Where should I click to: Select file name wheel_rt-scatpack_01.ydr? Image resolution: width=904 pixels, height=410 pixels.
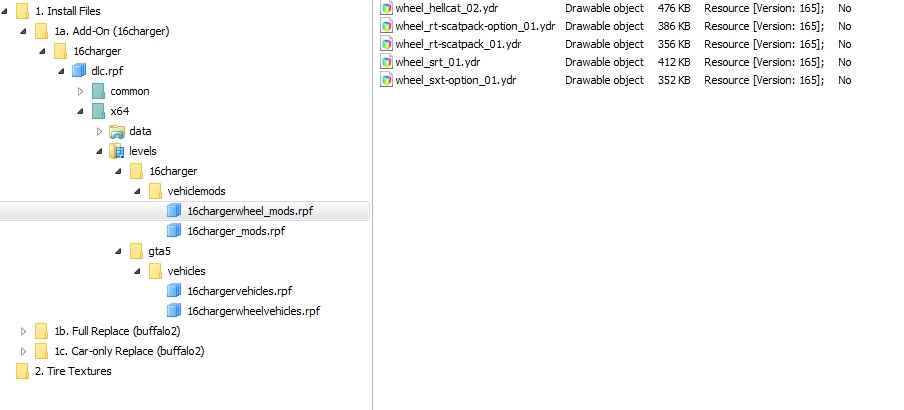click(x=458, y=44)
